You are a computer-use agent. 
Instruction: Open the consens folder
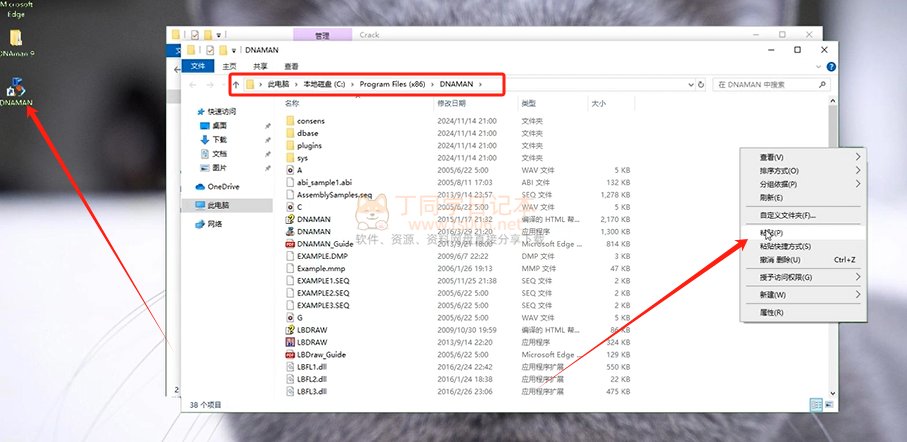coord(305,121)
